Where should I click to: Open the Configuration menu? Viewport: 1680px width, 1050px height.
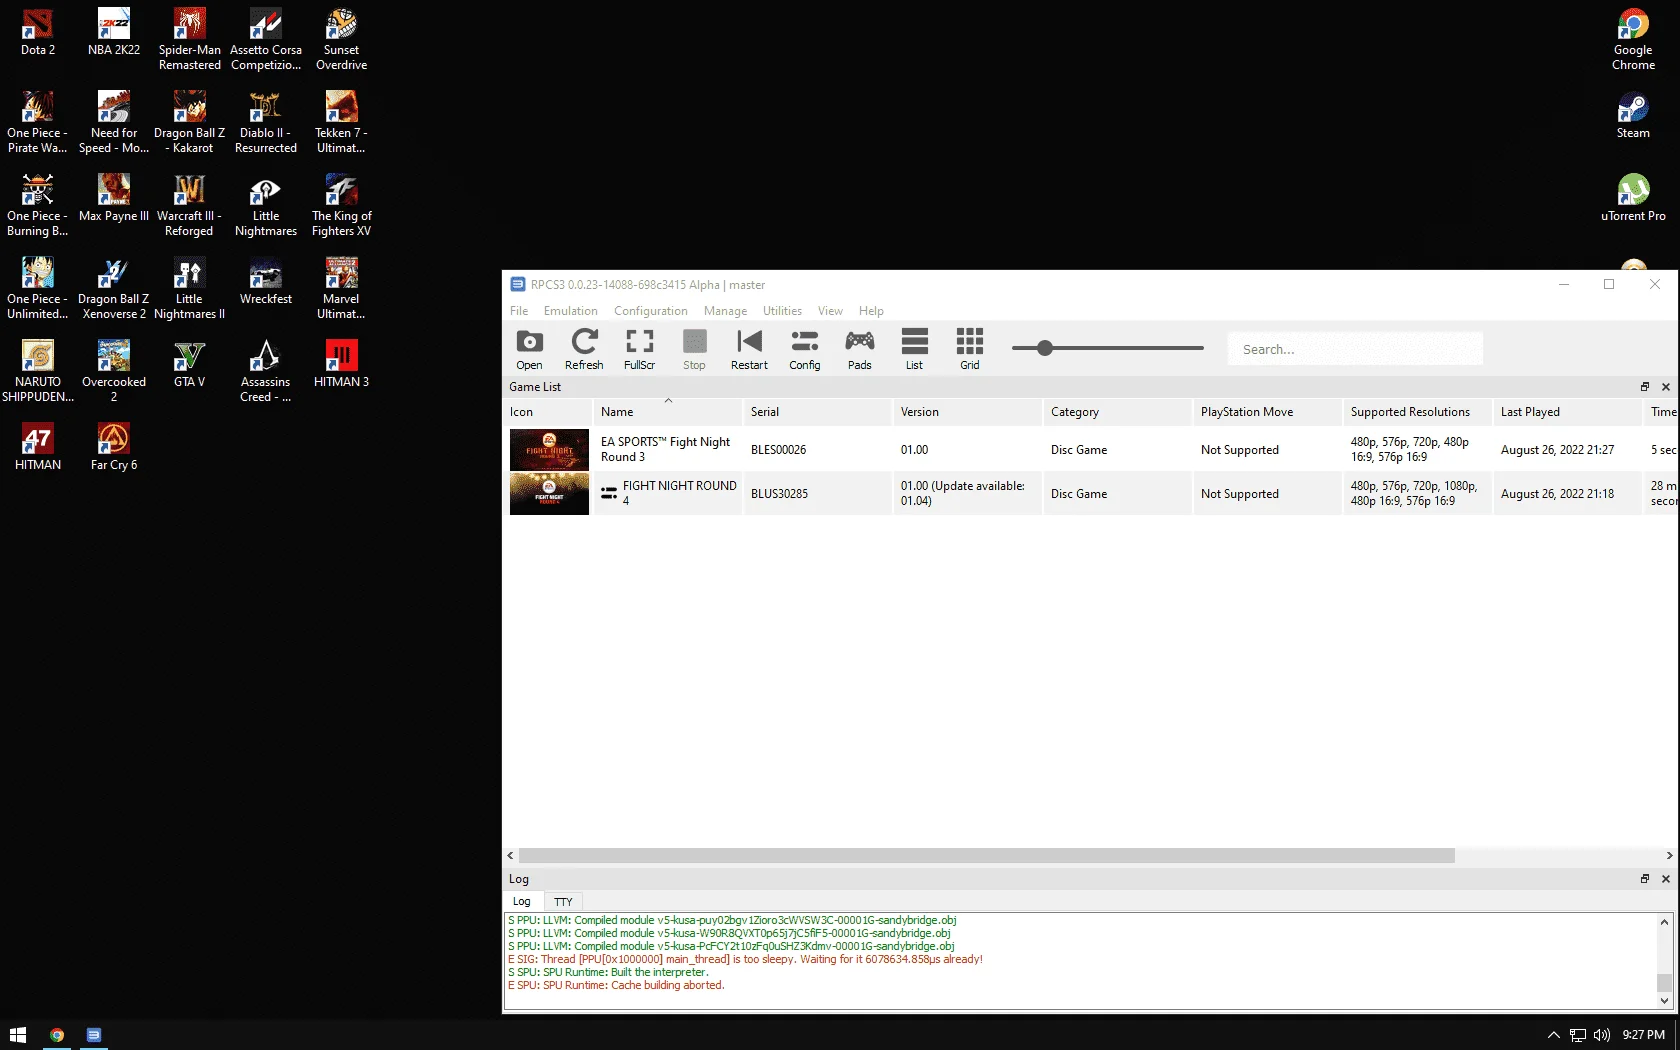[651, 311]
